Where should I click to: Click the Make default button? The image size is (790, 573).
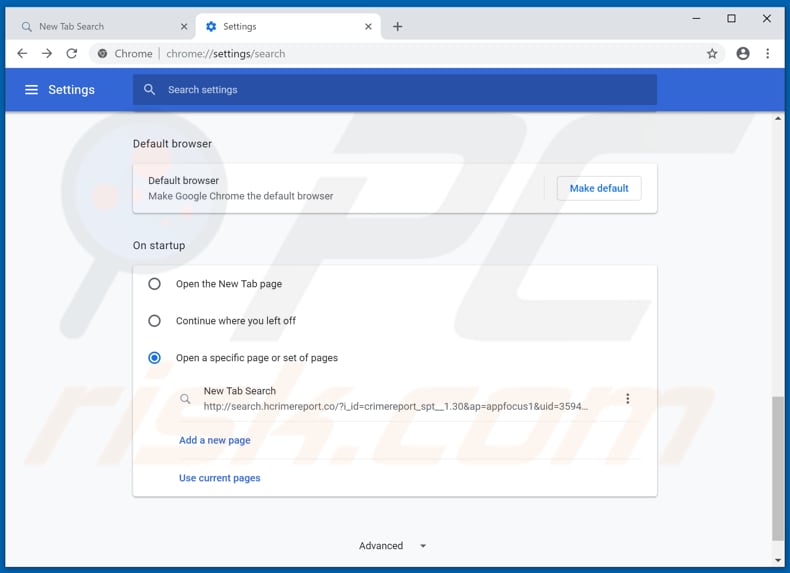599,188
